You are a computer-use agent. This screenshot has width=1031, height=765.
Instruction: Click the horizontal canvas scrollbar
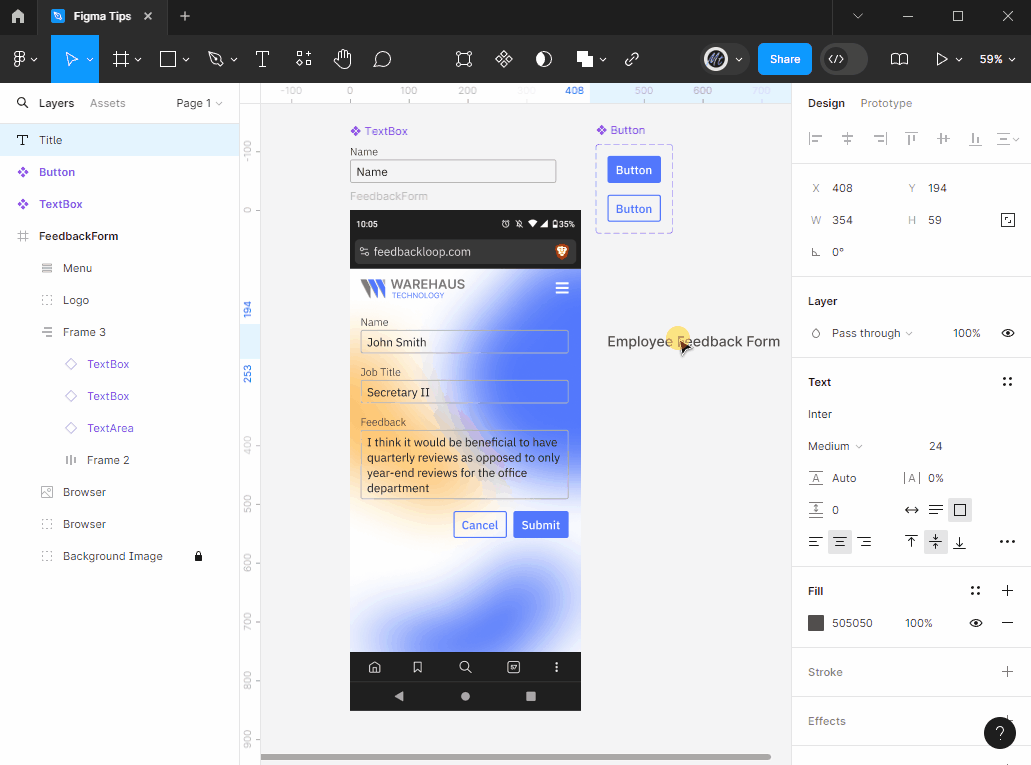516,756
